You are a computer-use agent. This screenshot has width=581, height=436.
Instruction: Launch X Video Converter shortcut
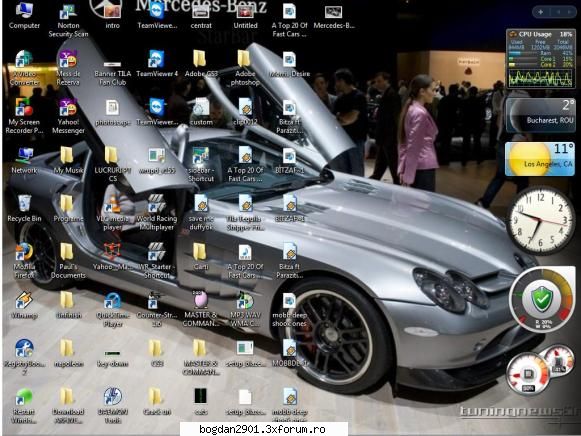point(24,68)
